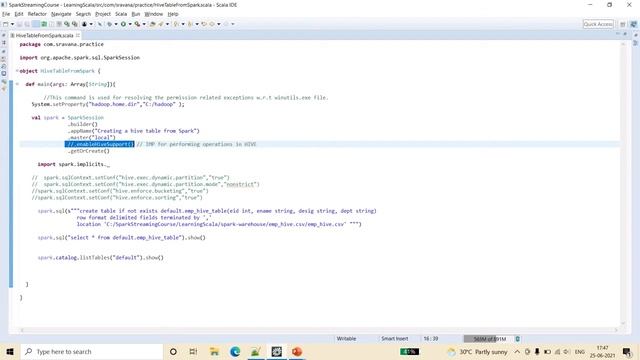Open Microsoft Edge from taskbar
Screen dimensions: 640x360
[x=235, y=351]
